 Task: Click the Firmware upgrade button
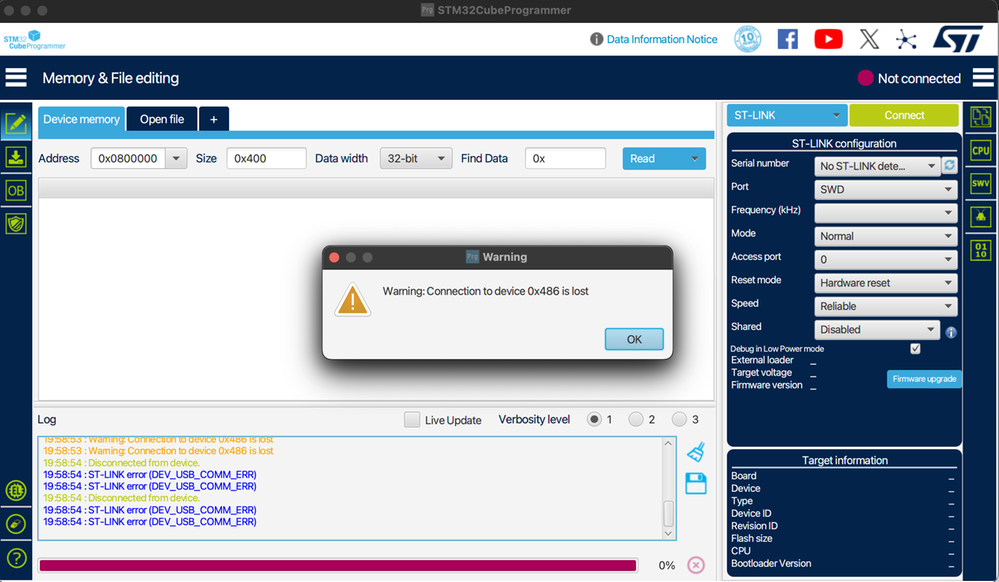click(x=924, y=379)
